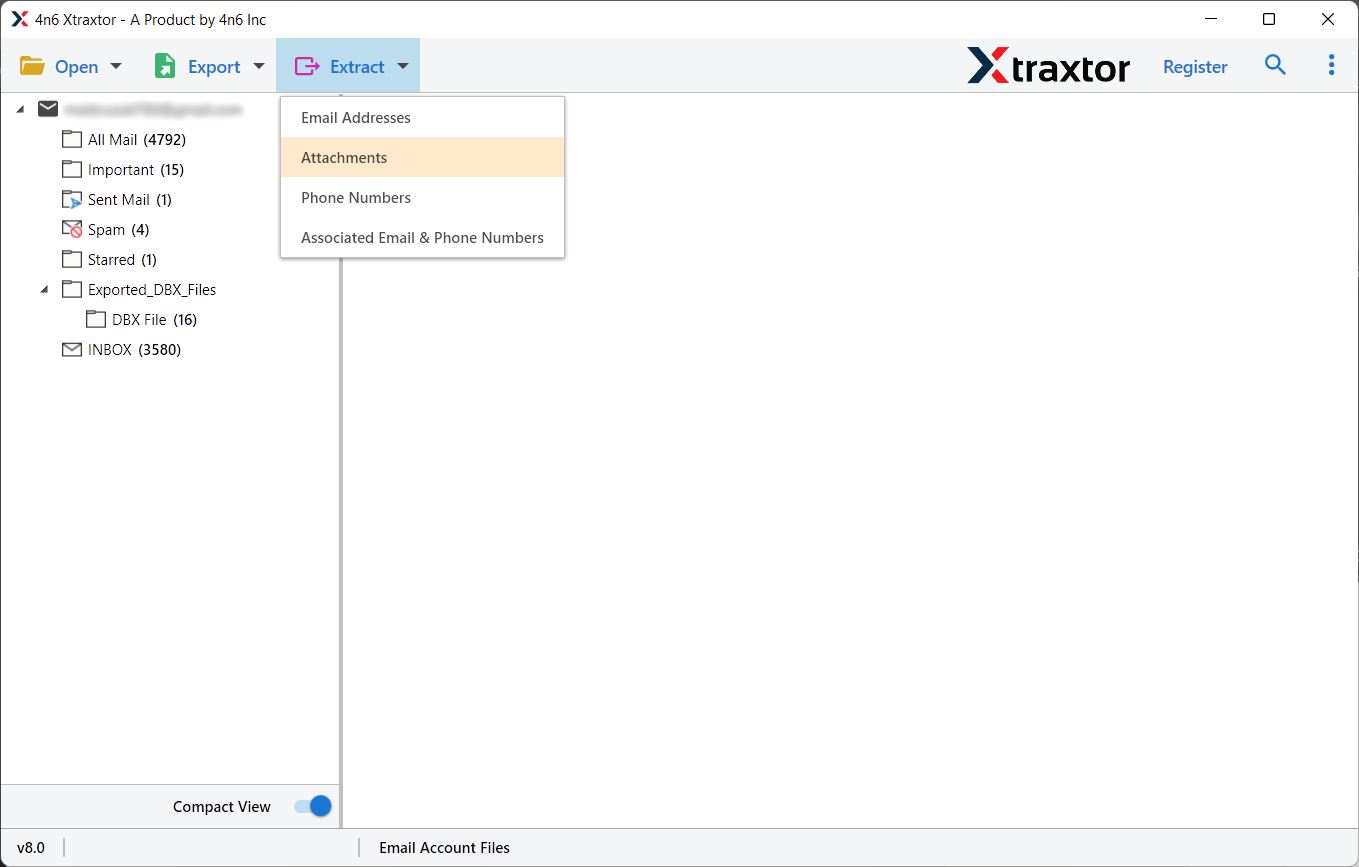Click the Spam folder icon
Screen dimensions: 1359x867
(x=73, y=229)
